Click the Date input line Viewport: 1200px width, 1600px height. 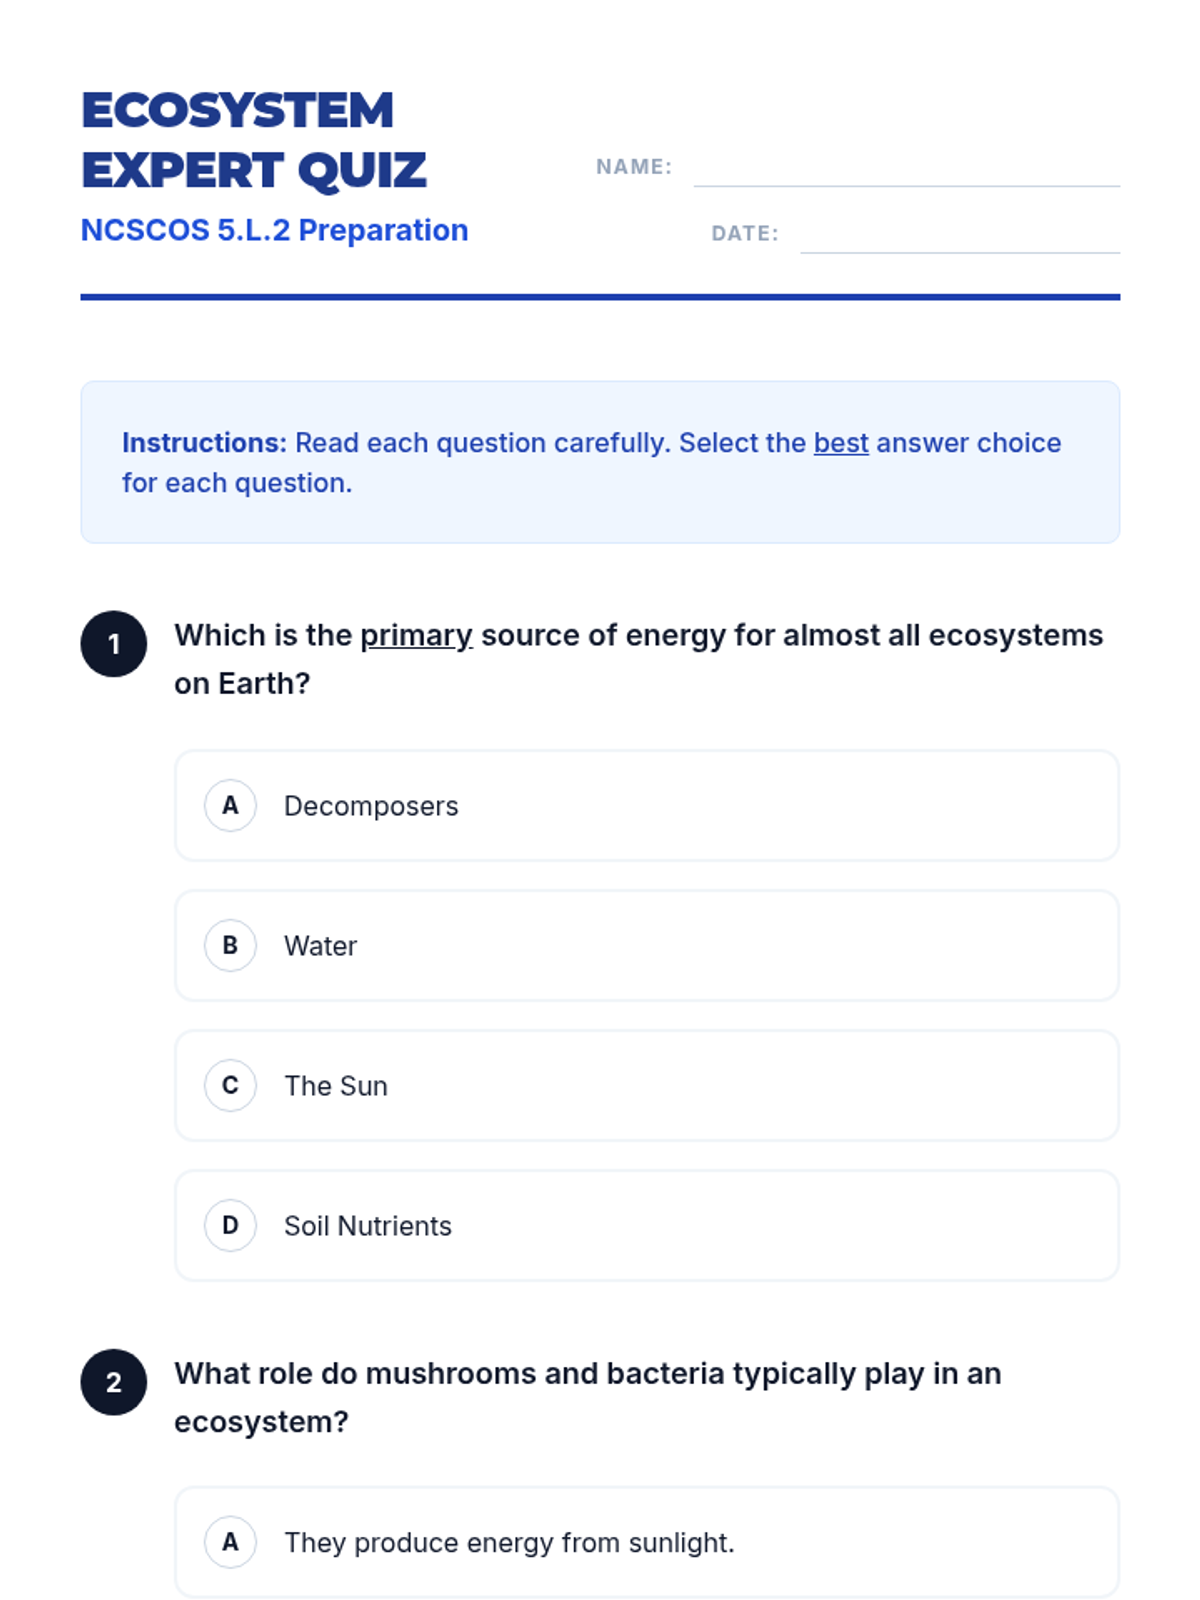click(960, 237)
